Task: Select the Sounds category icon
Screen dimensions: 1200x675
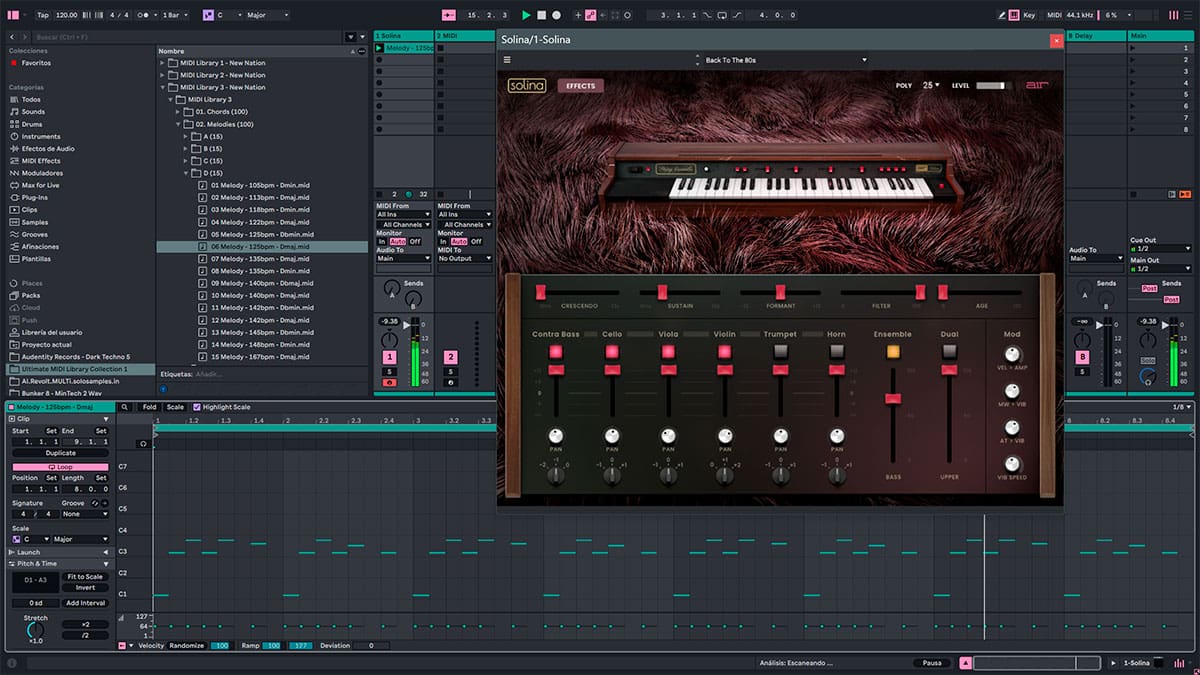Action: point(13,112)
